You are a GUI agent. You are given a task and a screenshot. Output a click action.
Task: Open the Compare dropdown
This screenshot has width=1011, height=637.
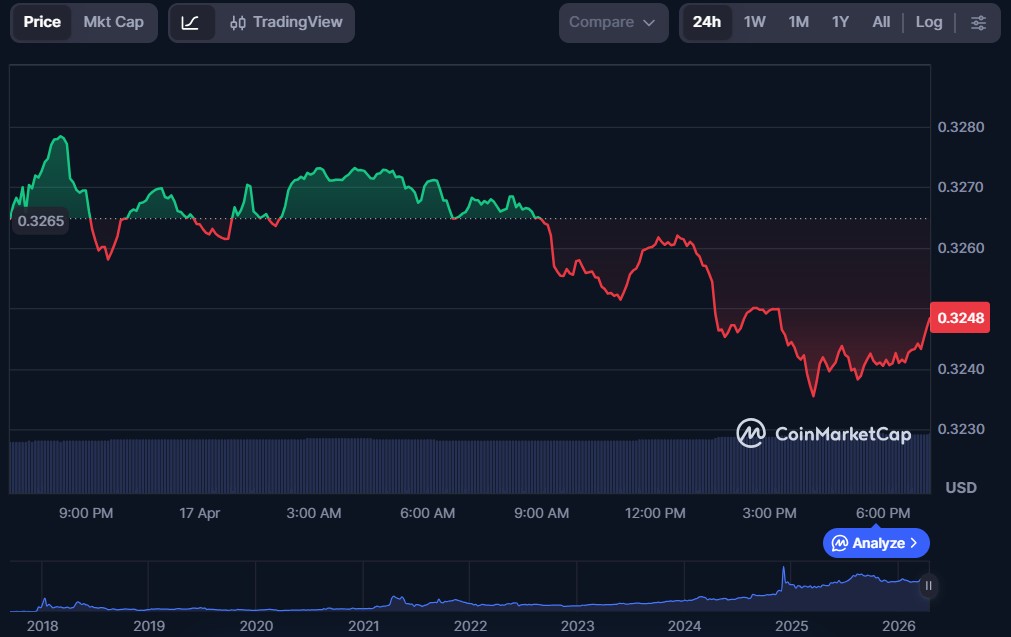612,22
